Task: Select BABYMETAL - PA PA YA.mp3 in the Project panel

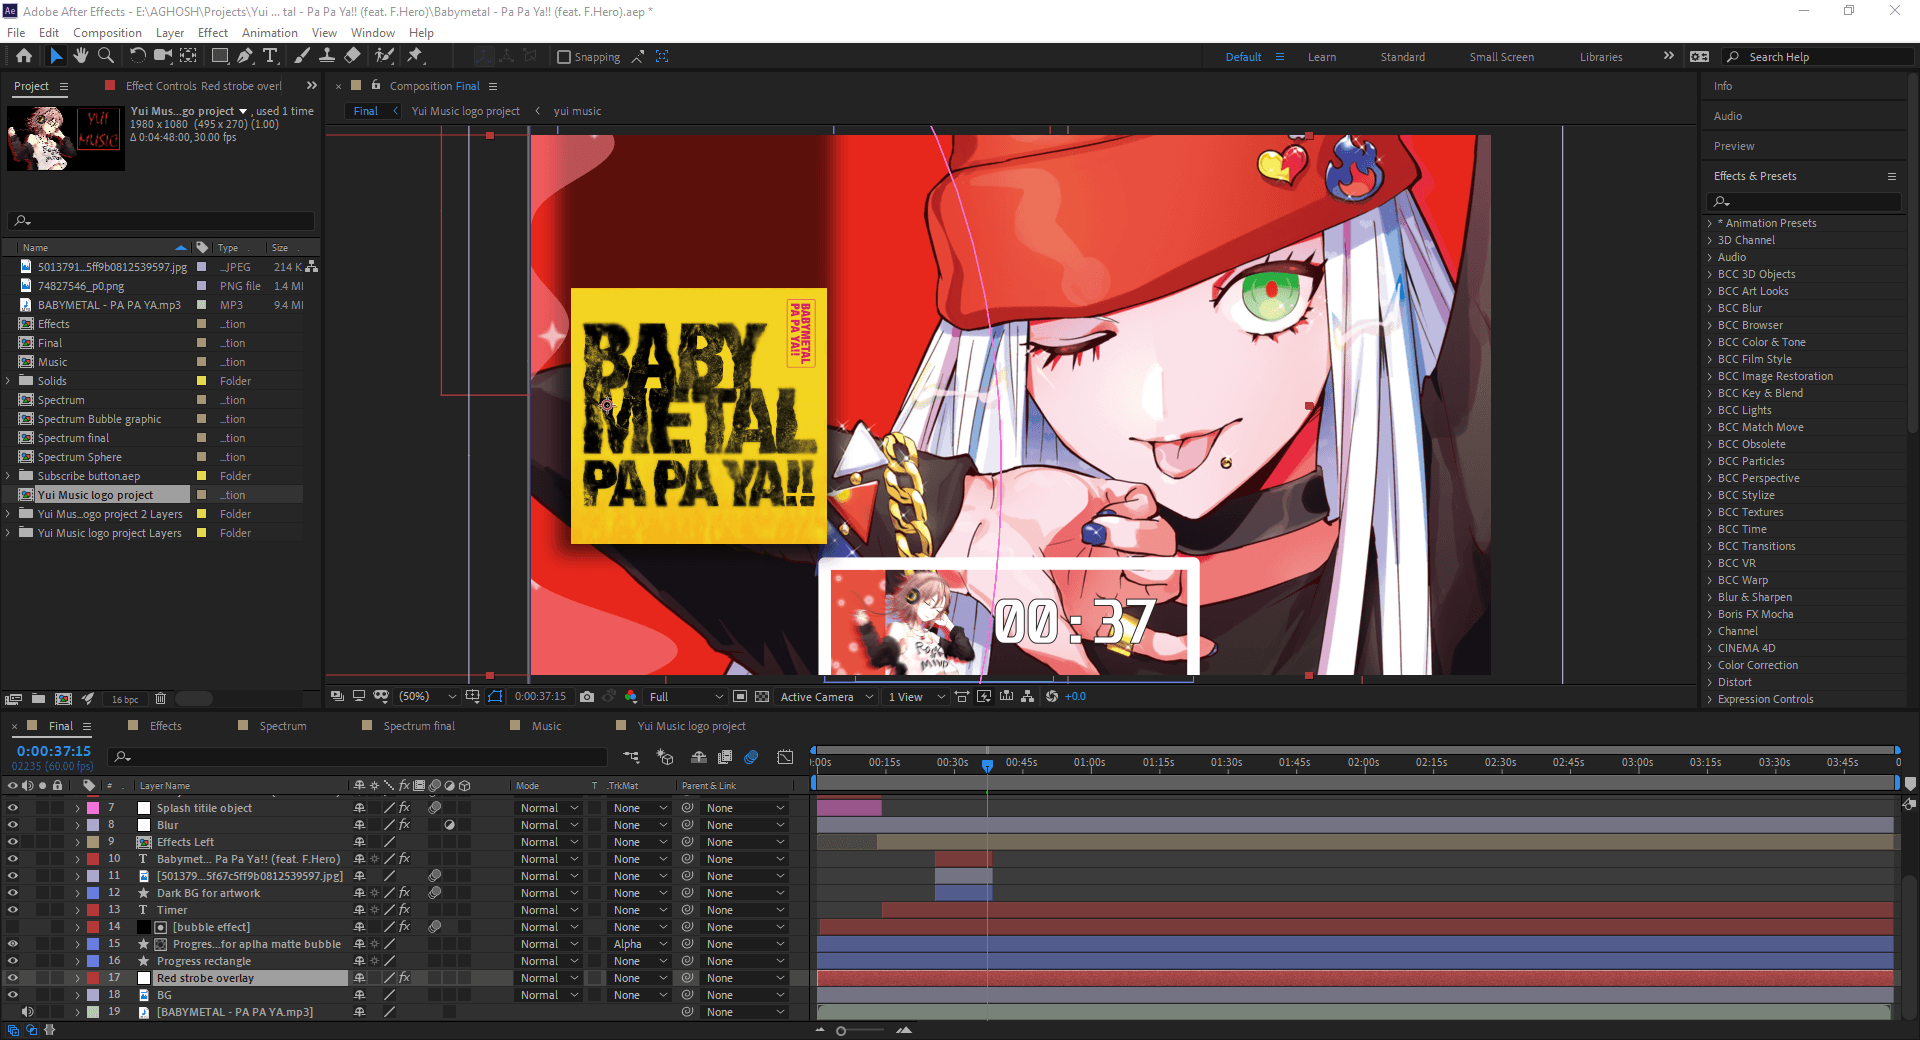Action: pyautogui.click(x=110, y=305)
